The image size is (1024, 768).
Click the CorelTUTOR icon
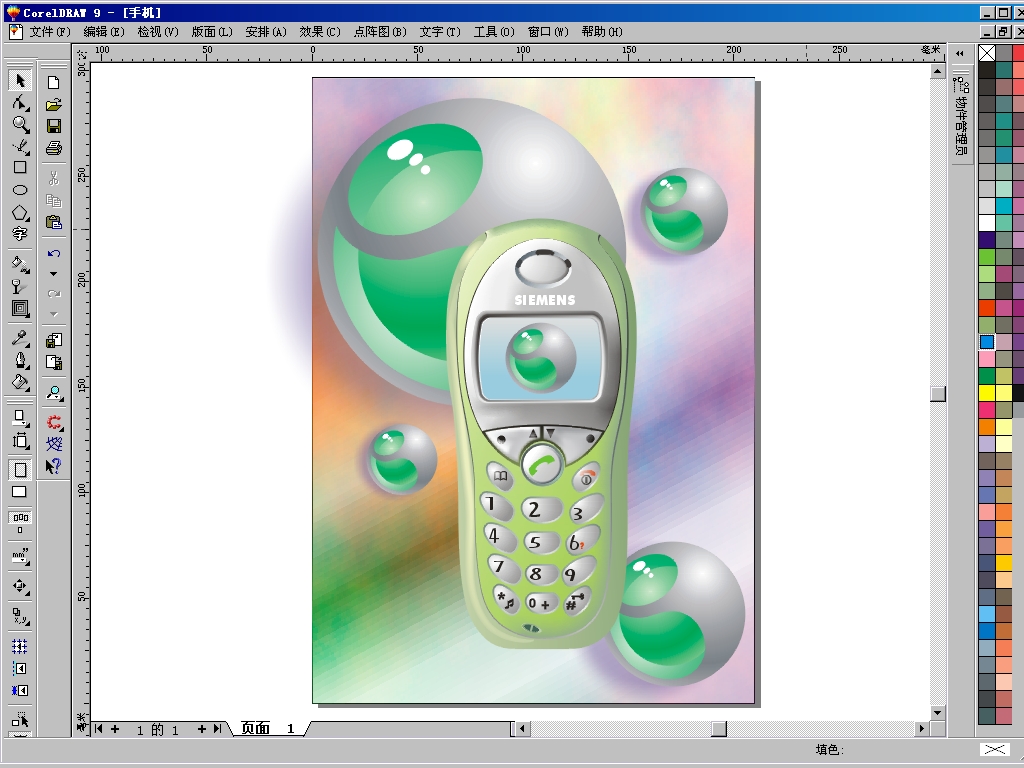54,444
